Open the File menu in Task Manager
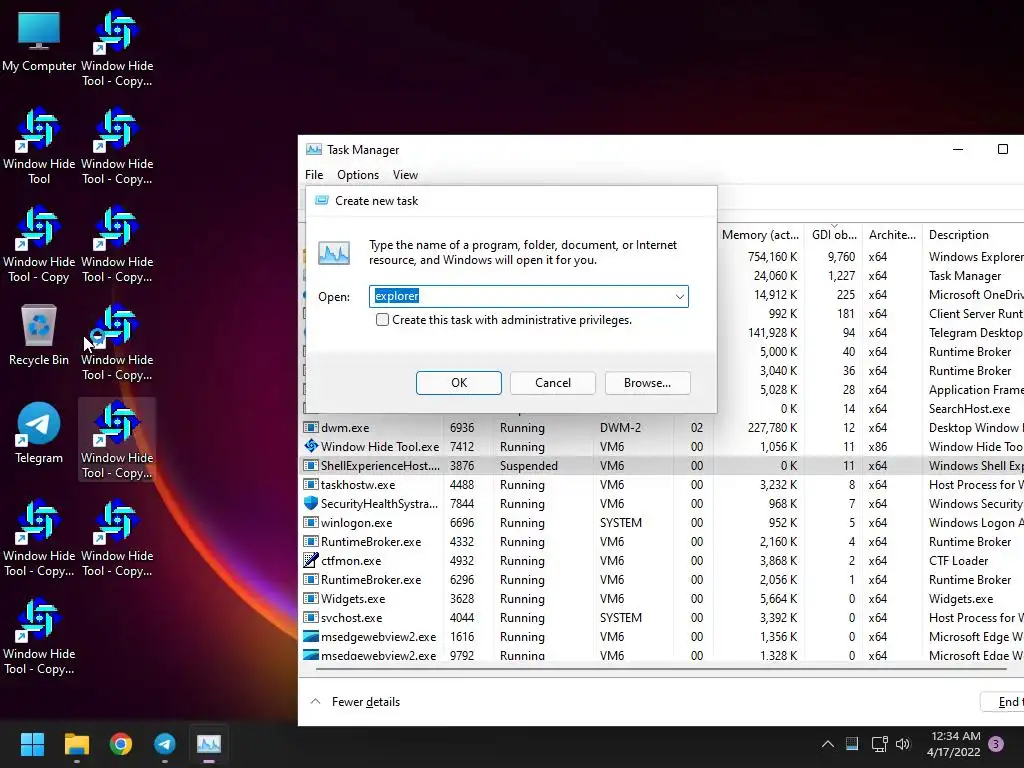This screenshot has height=768, width=1024. click(314, 175)
